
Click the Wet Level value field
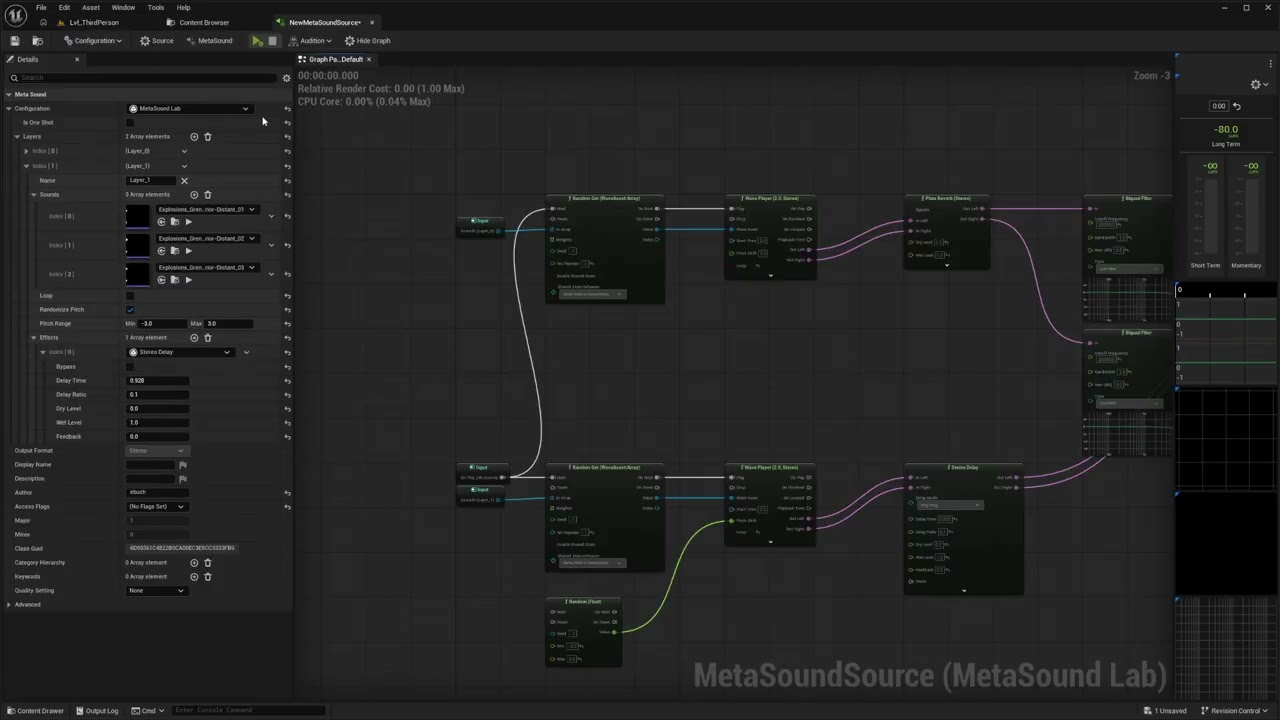click(158, 423)
